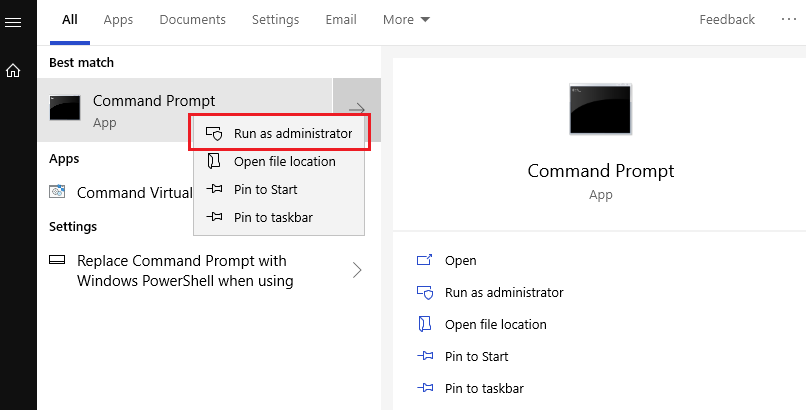Click Run as administrator in right panel
The width and height of the screenshot is (806, 410).
[x=503, y=292]
